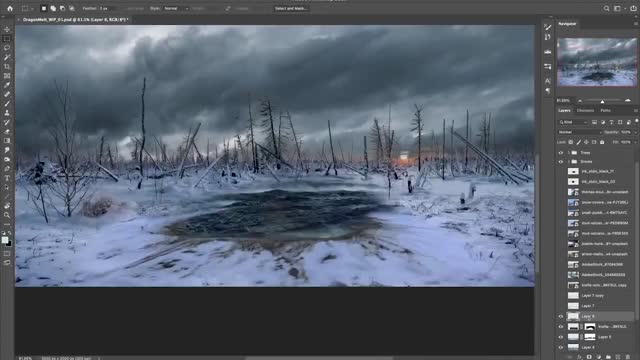
Task: Open the Layers panel menu
Action: tap(636, 111)
